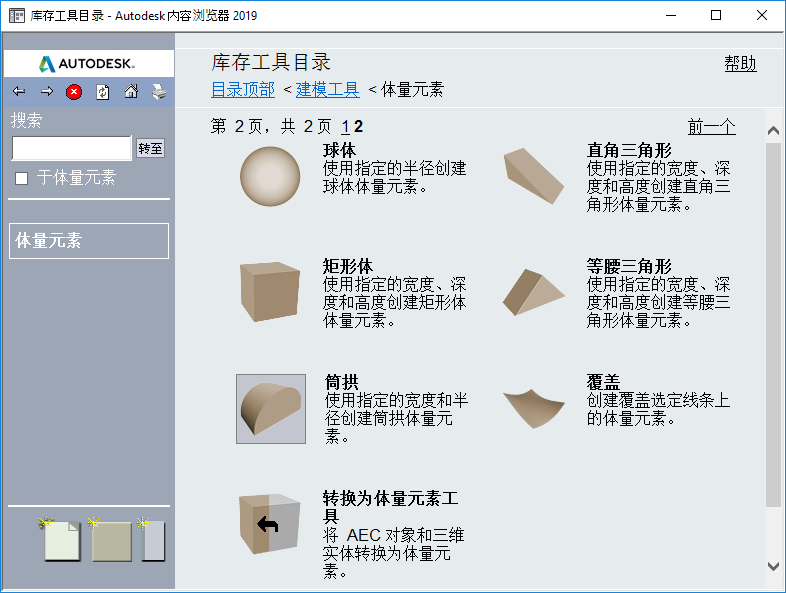
Task: Refresh the page with the reload icon
Action: pyautogui.click(x=103, y=92)
